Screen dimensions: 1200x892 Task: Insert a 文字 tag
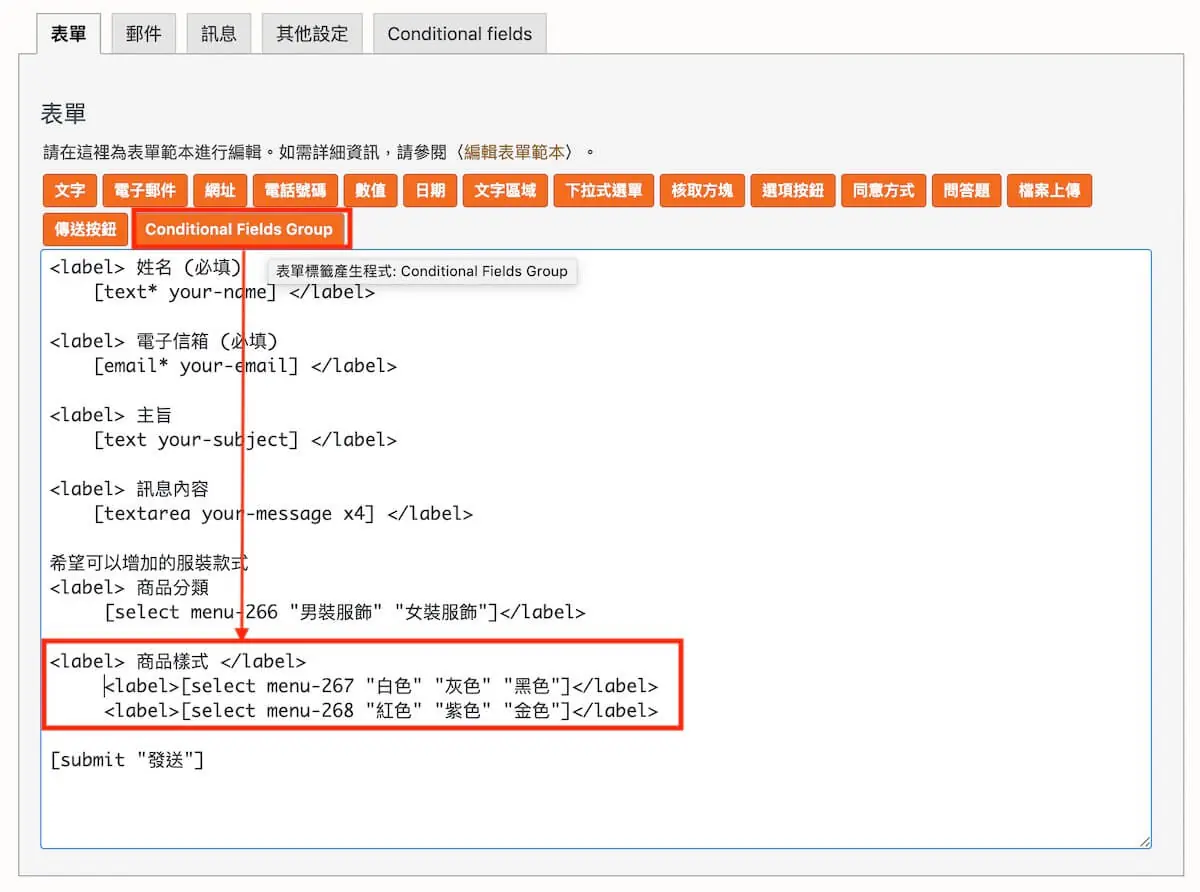(69, 190)
